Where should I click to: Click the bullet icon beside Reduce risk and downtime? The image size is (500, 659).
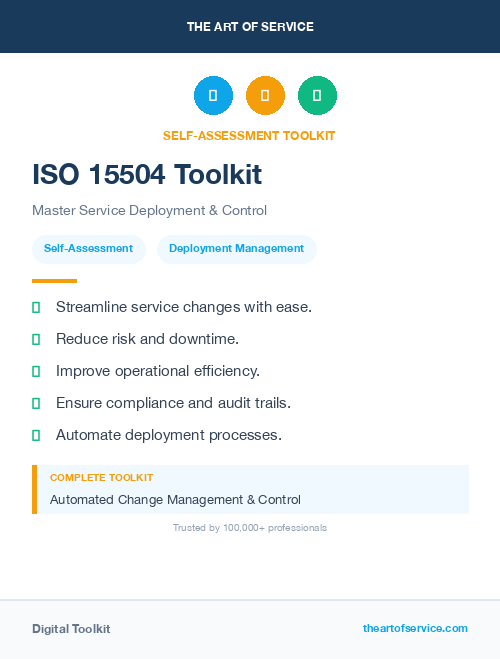(36, 340)
